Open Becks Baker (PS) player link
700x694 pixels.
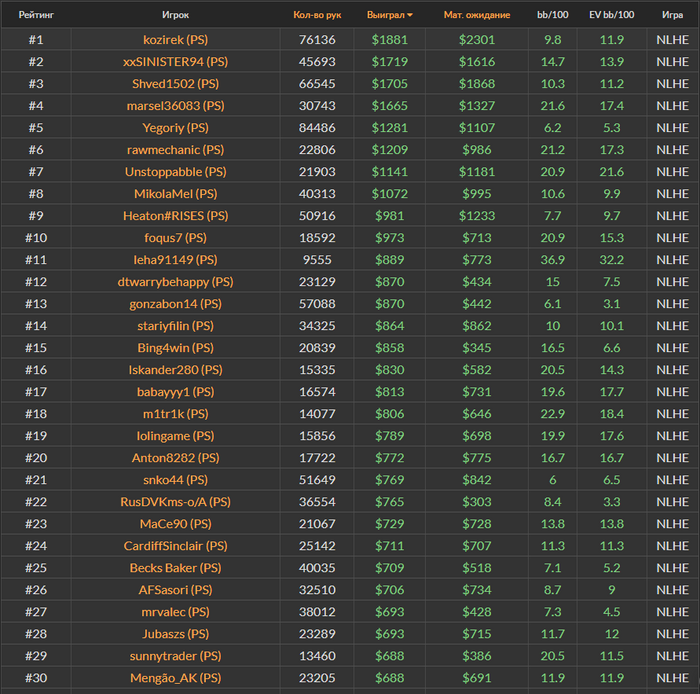[175, 568]
